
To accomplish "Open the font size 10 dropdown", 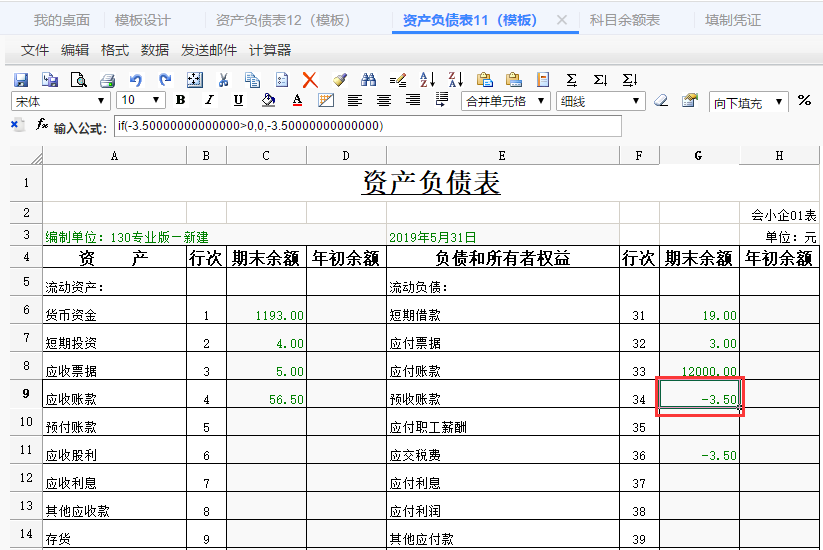I will click(x=157, y=101).
